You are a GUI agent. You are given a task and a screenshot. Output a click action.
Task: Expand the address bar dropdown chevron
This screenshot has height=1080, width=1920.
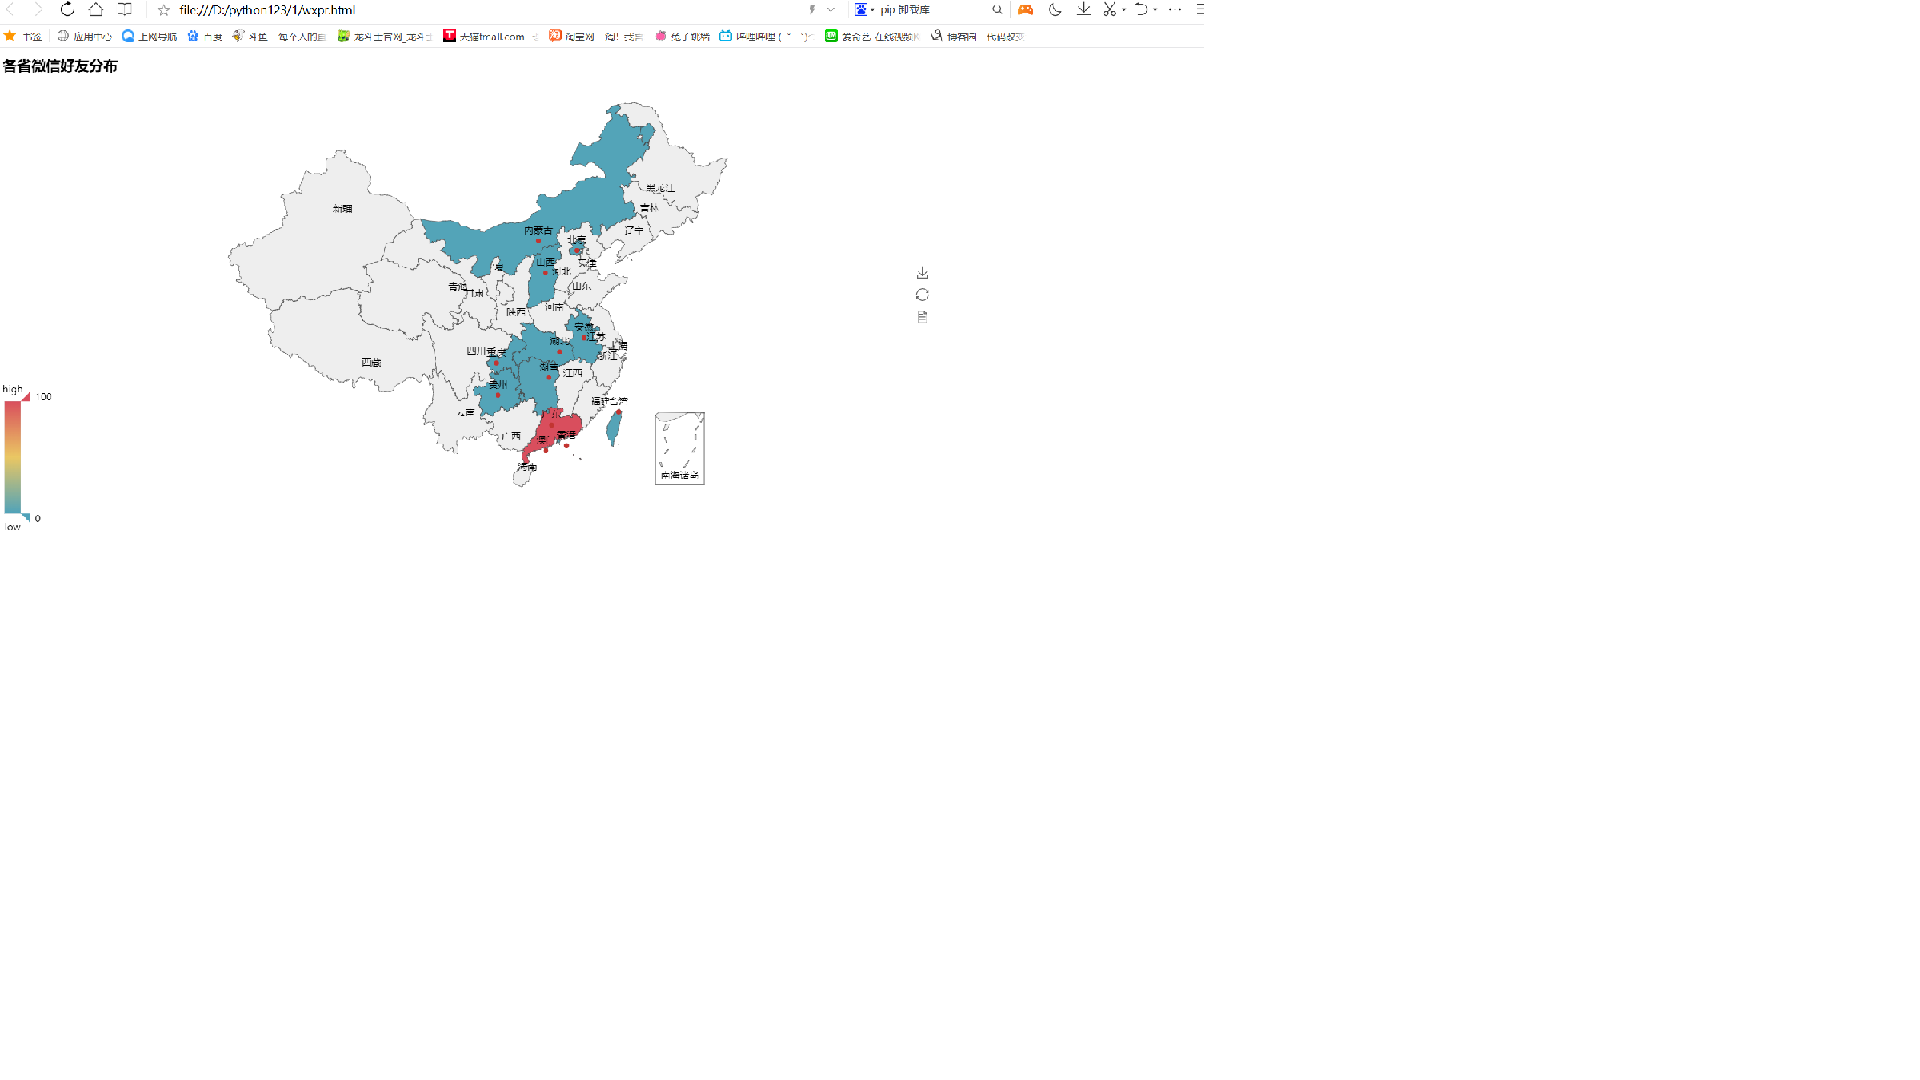coord(831,10)
